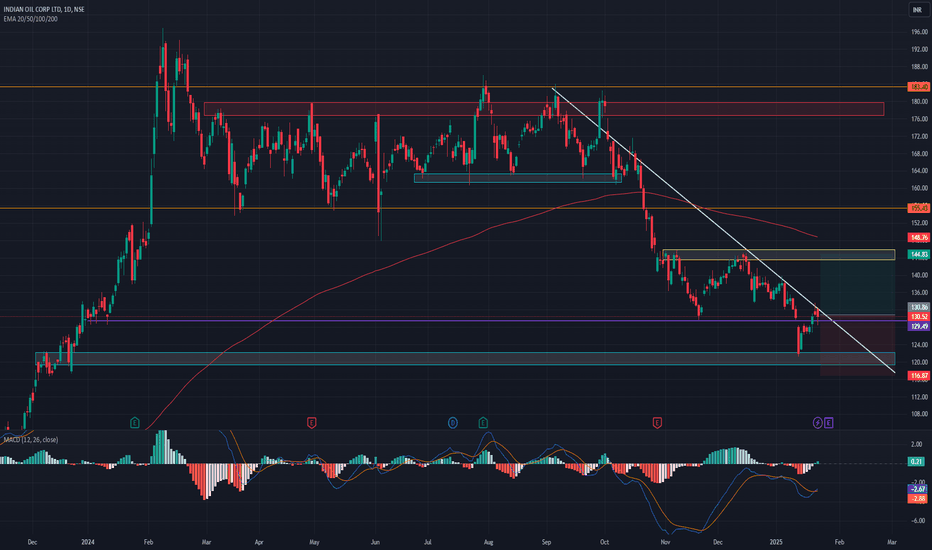The width and height of the screenshot is (932, 550).
Task: Select the white descending trendline
Action: click(x=723, y=231)
